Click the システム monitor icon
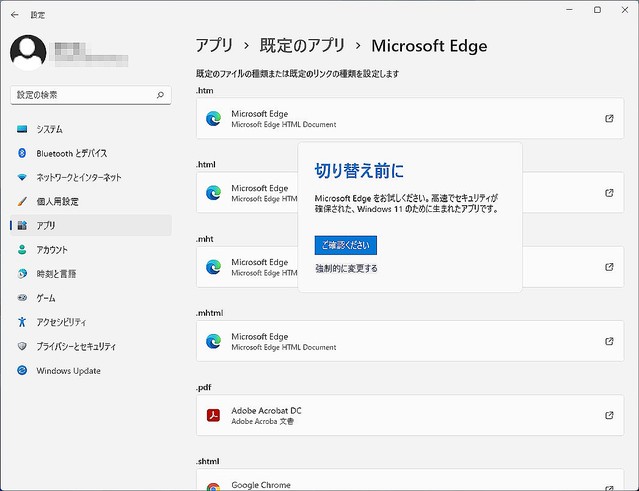This screenshot has height=491, width=639. click(22, 129)
